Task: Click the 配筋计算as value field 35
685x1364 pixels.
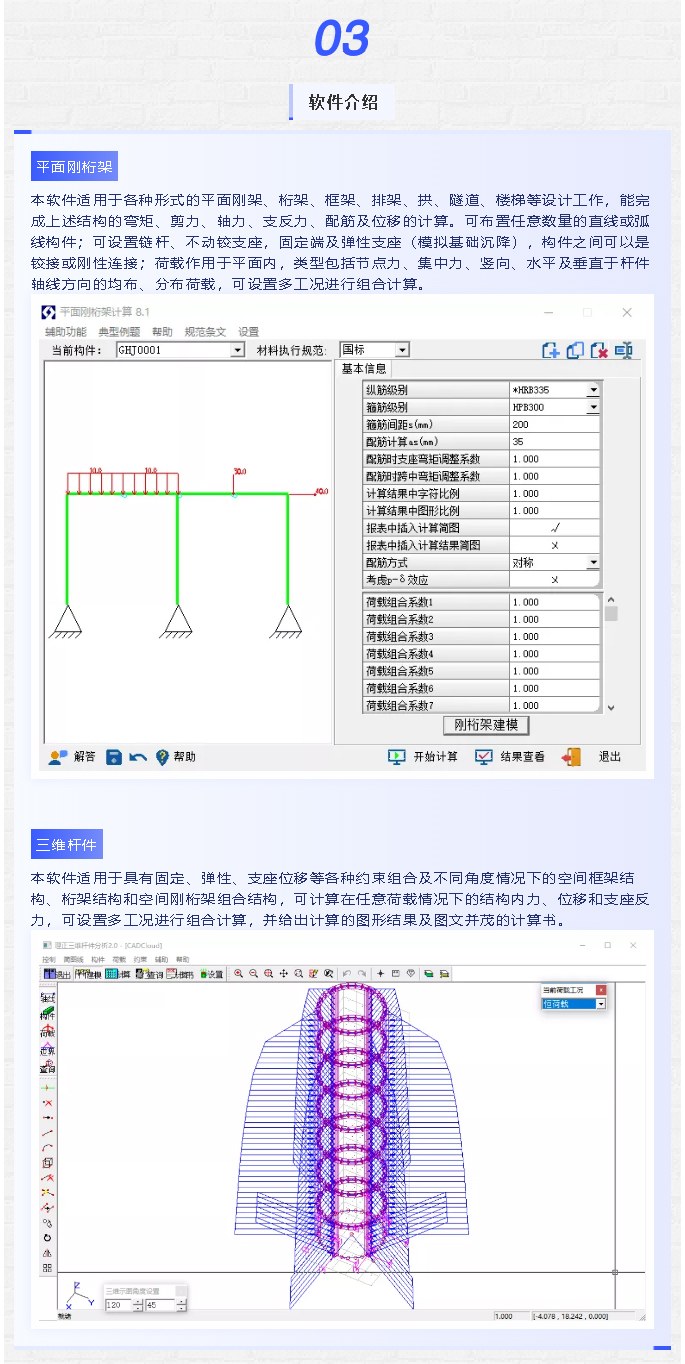Action: 554,441
